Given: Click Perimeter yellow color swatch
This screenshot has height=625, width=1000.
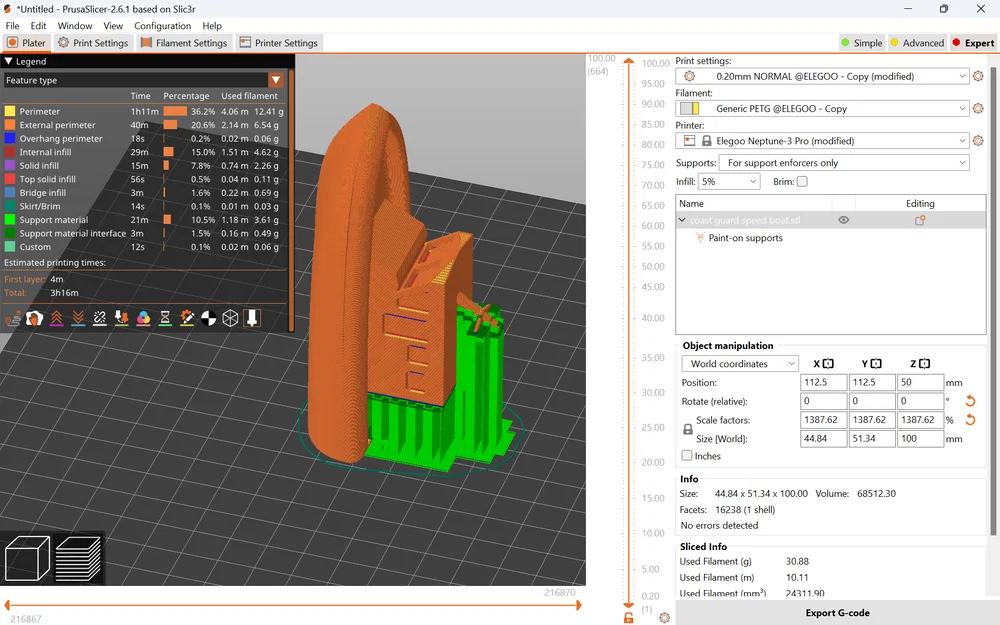Looking at the screenshot, I should (x=10, y=111).
